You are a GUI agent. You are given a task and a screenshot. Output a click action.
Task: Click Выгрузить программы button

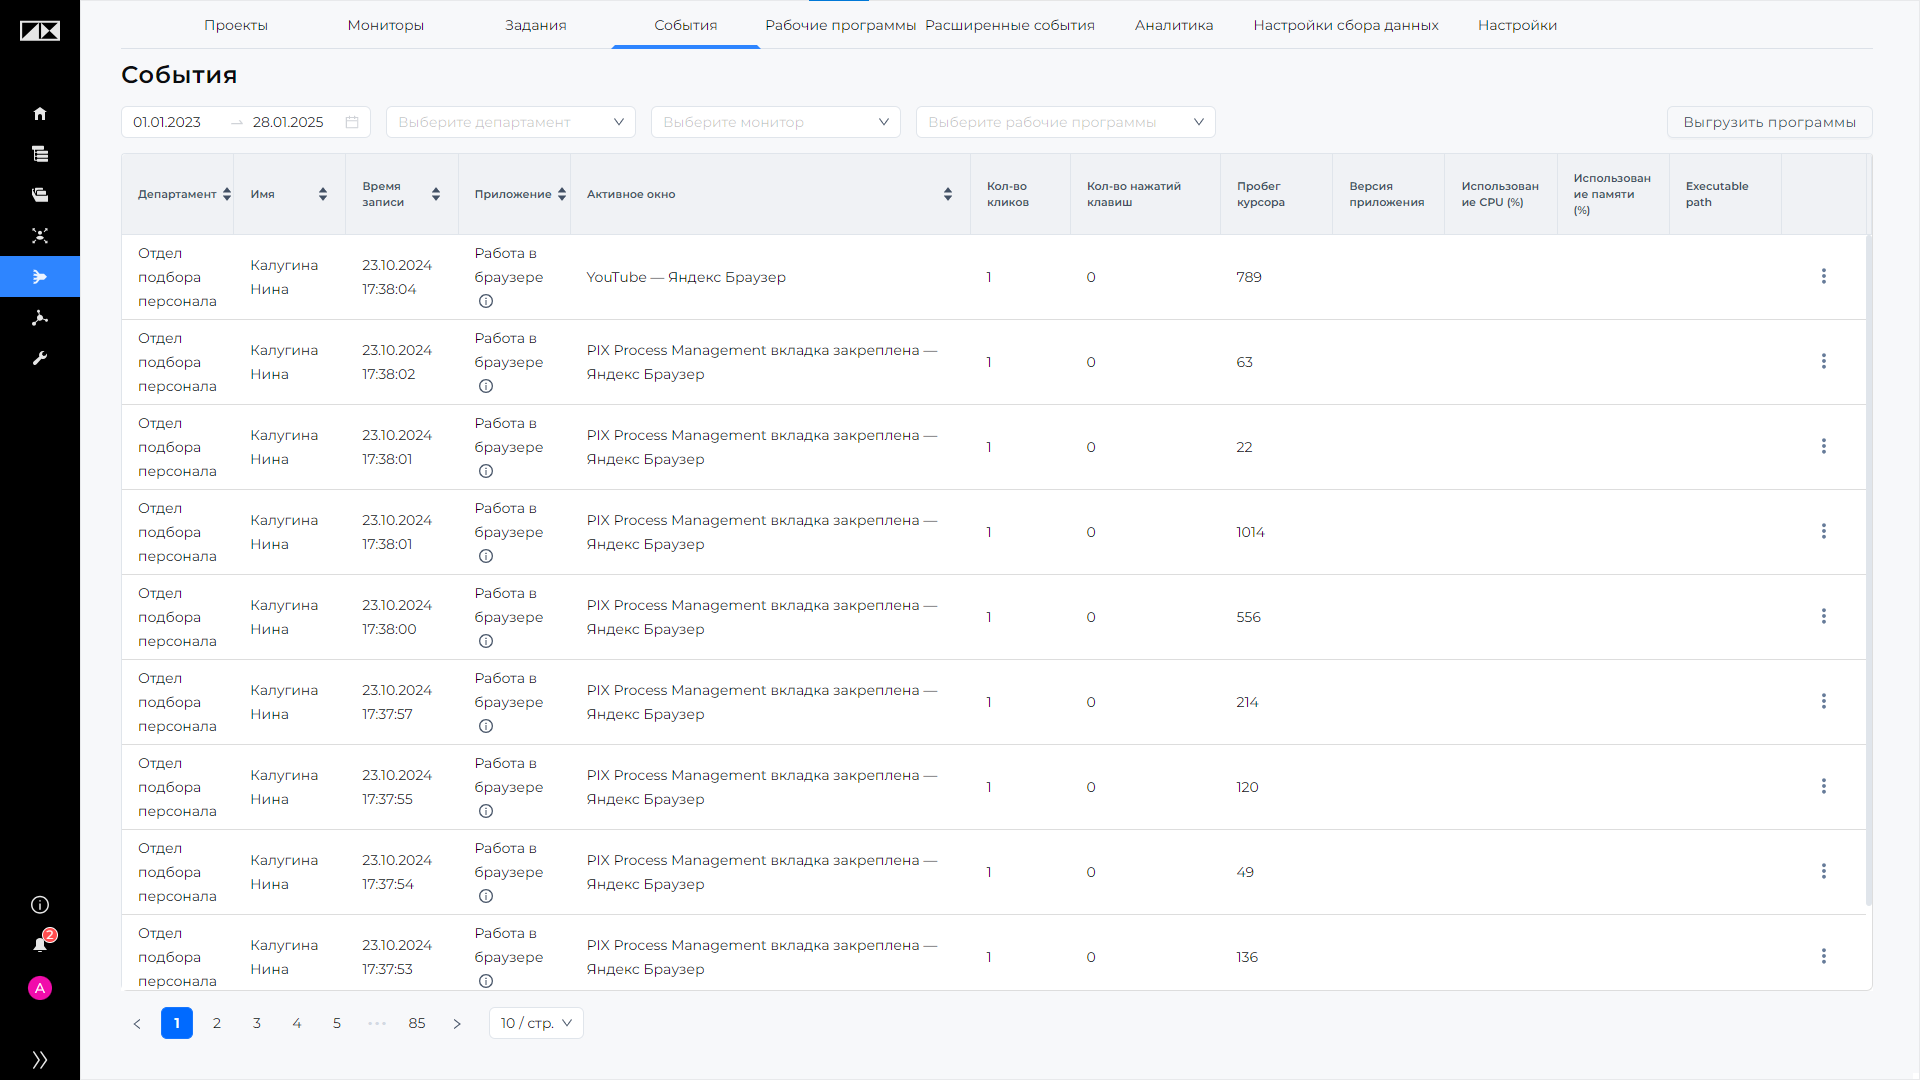pyautogui.click(x=1770, y=122)
